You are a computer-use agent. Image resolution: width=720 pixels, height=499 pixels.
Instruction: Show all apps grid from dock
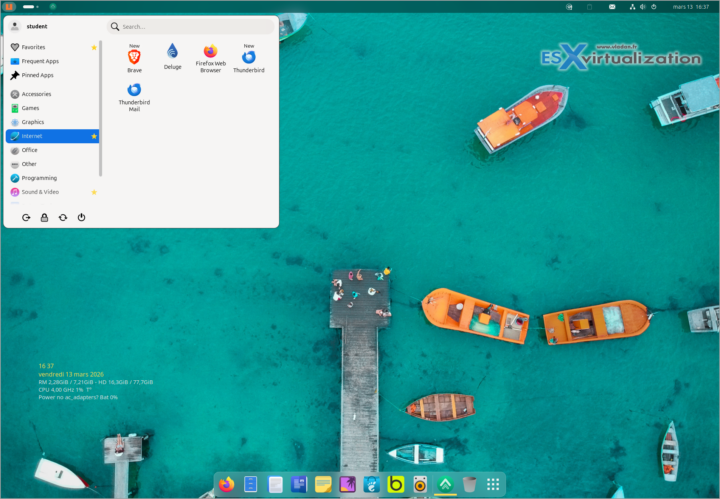(x=493, y=484)
